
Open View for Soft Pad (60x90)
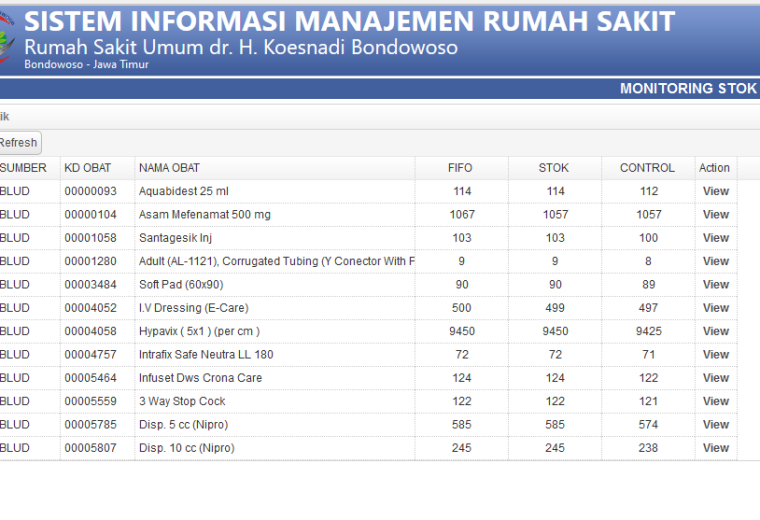(x=715, y=284)
